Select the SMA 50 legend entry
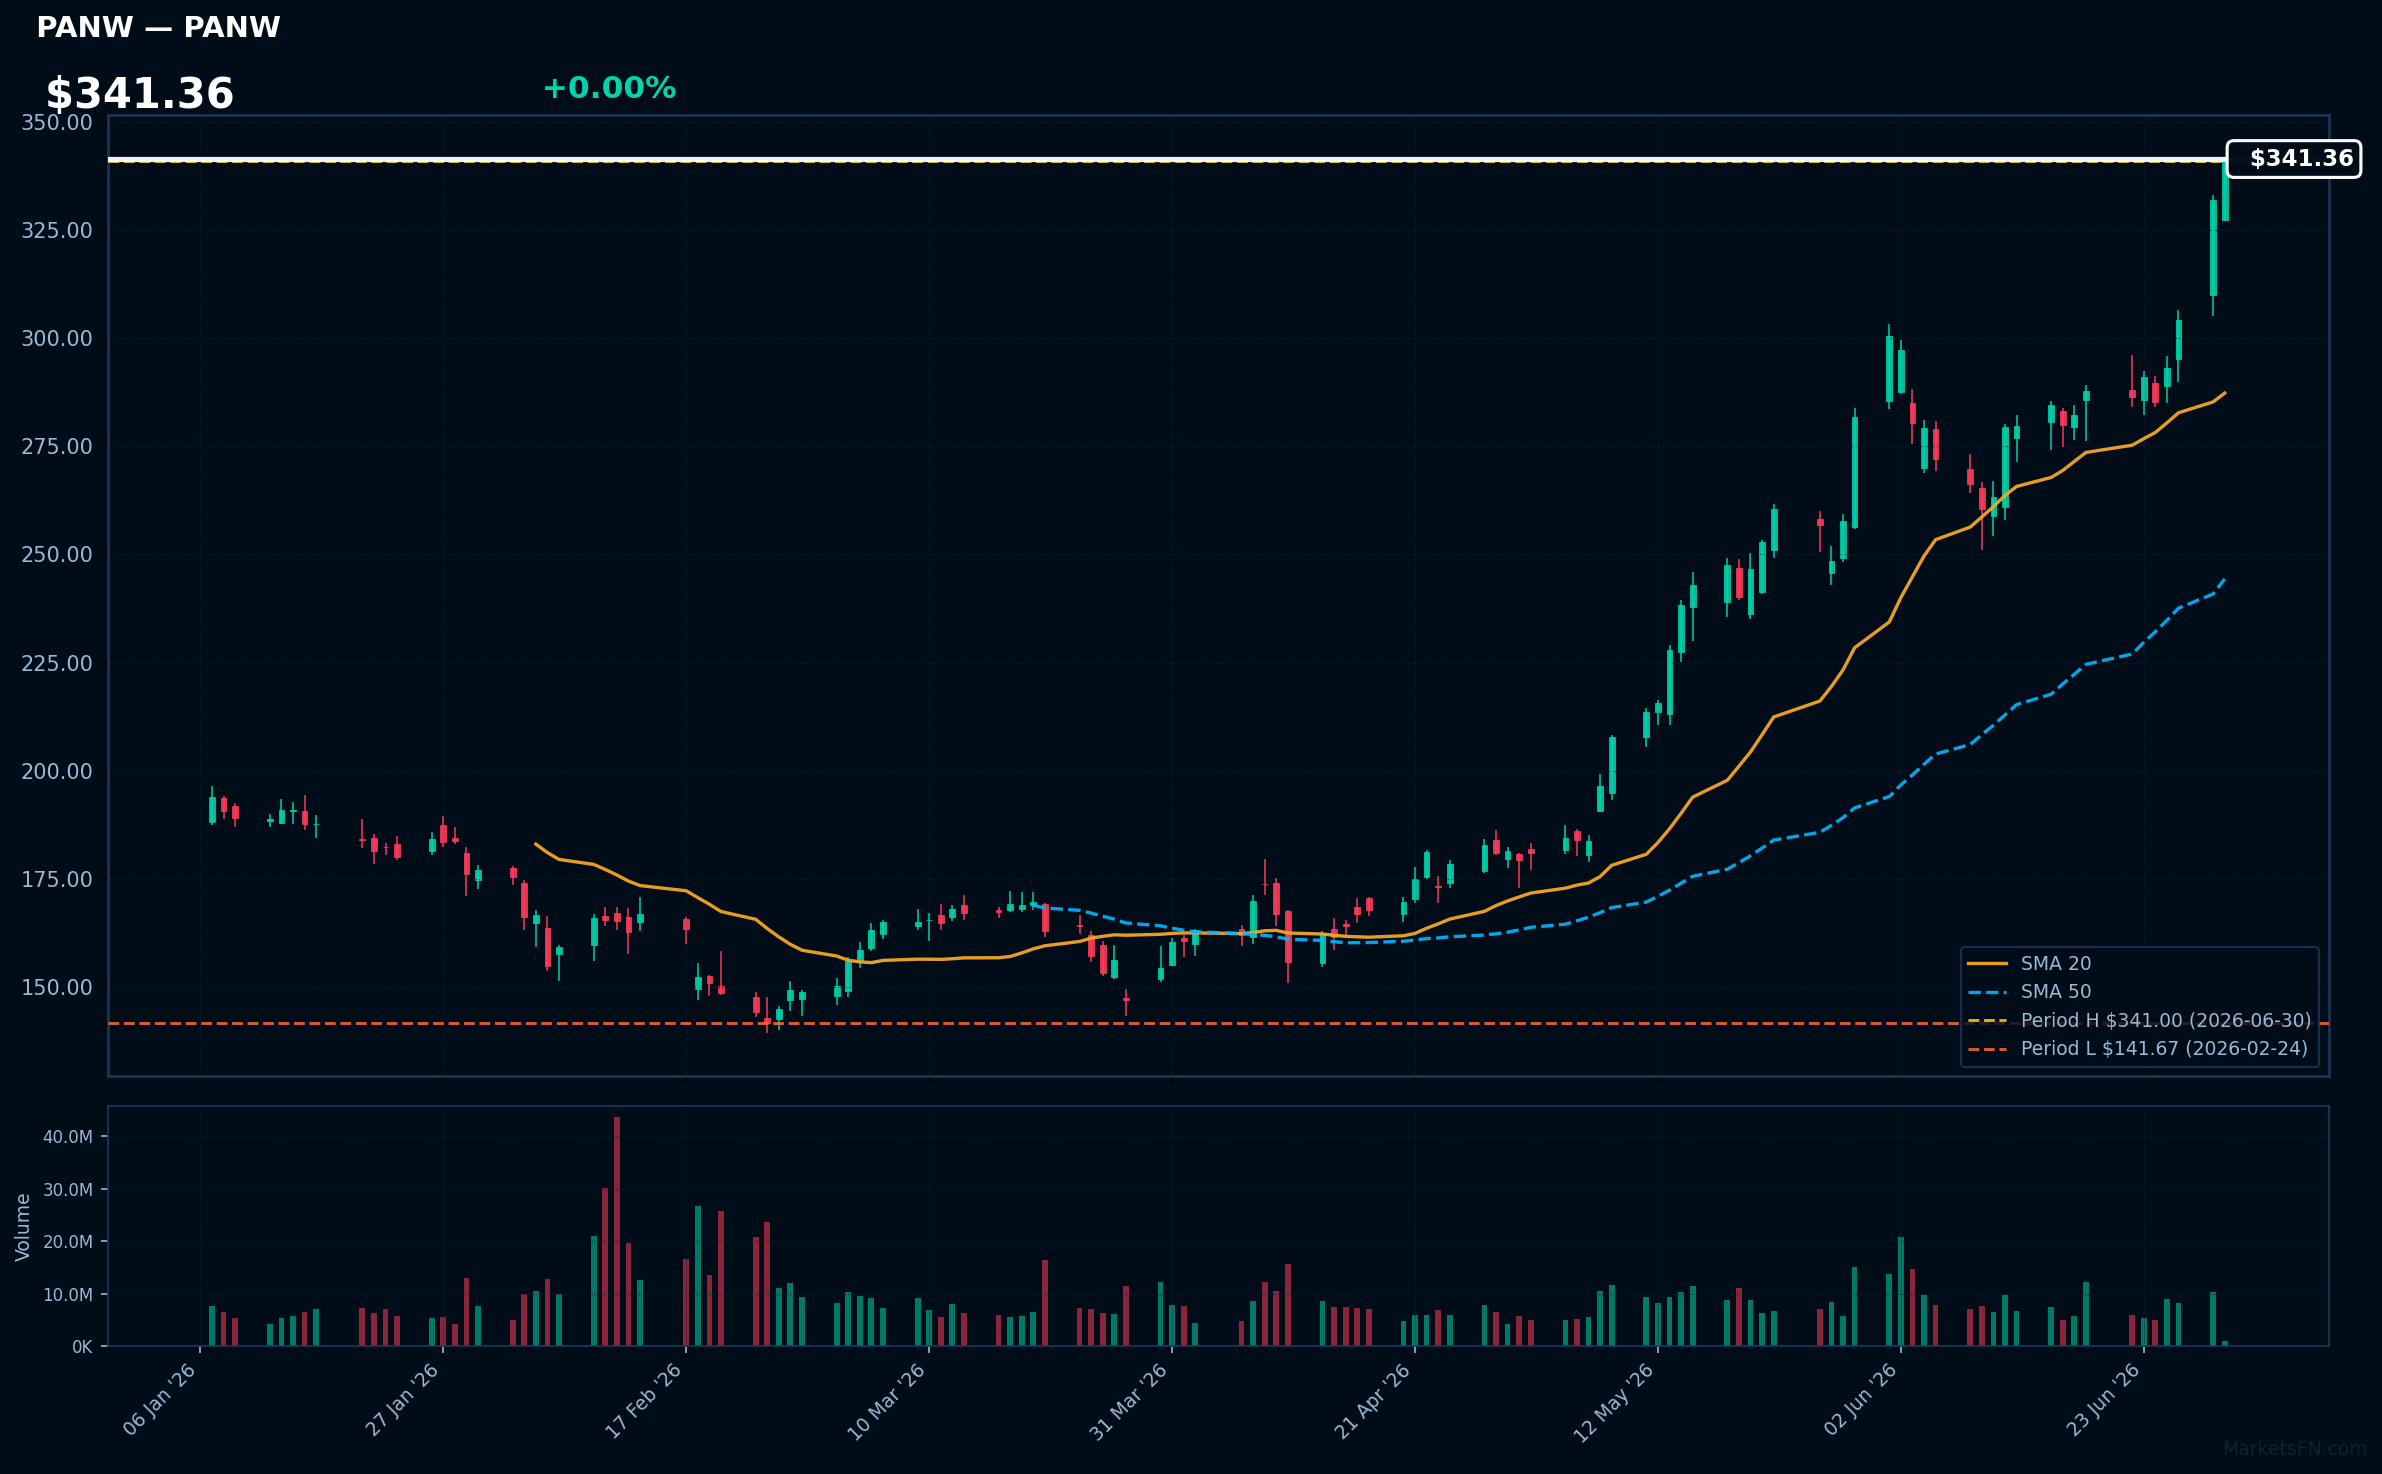 point(2030,991)
